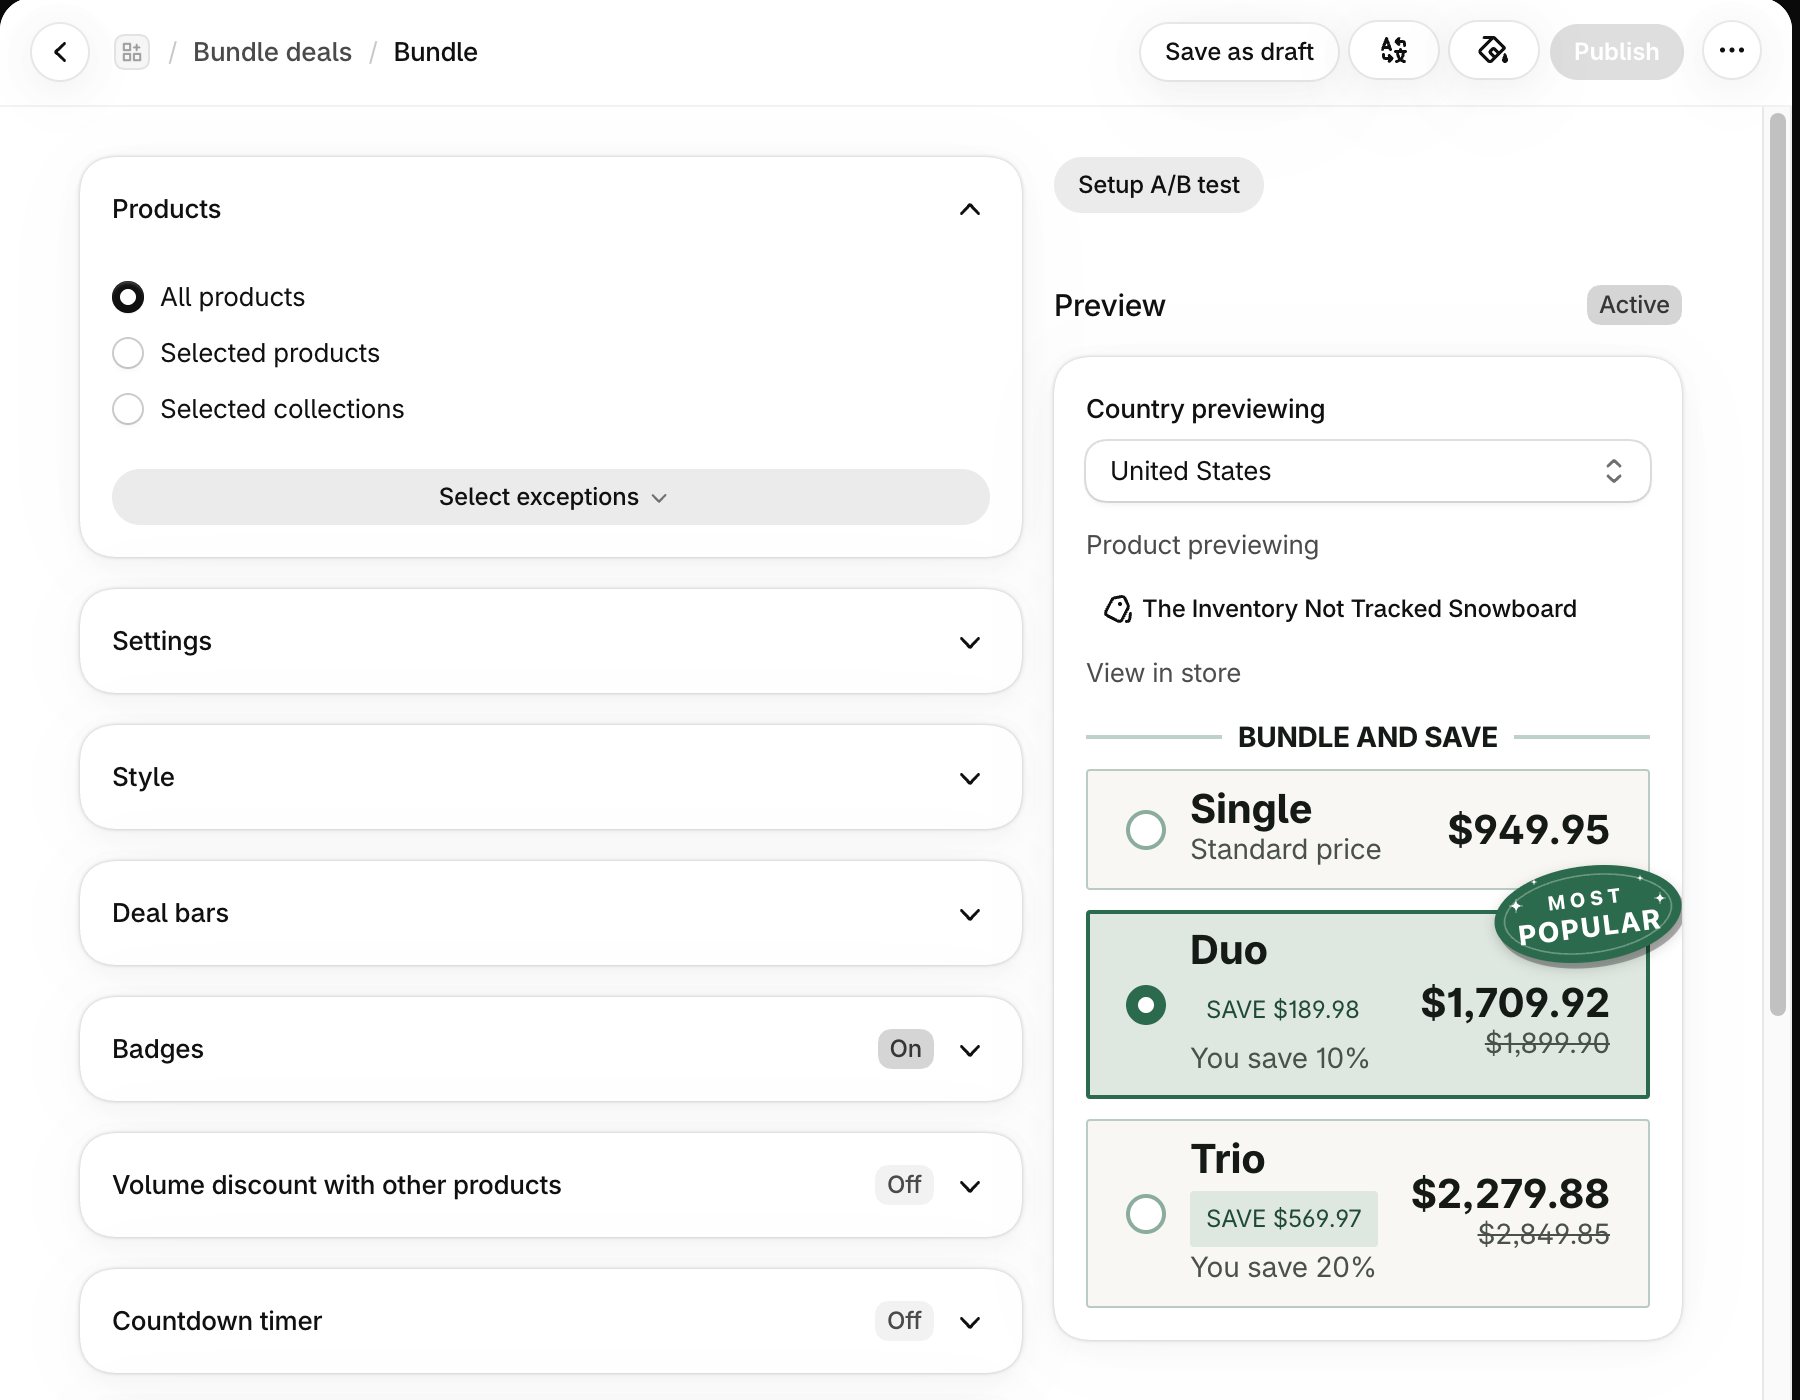Viewport: 1800px width, 1400px height.
Task: Click the SAVE $569.97 tag
Action: pos(1283,1218)
